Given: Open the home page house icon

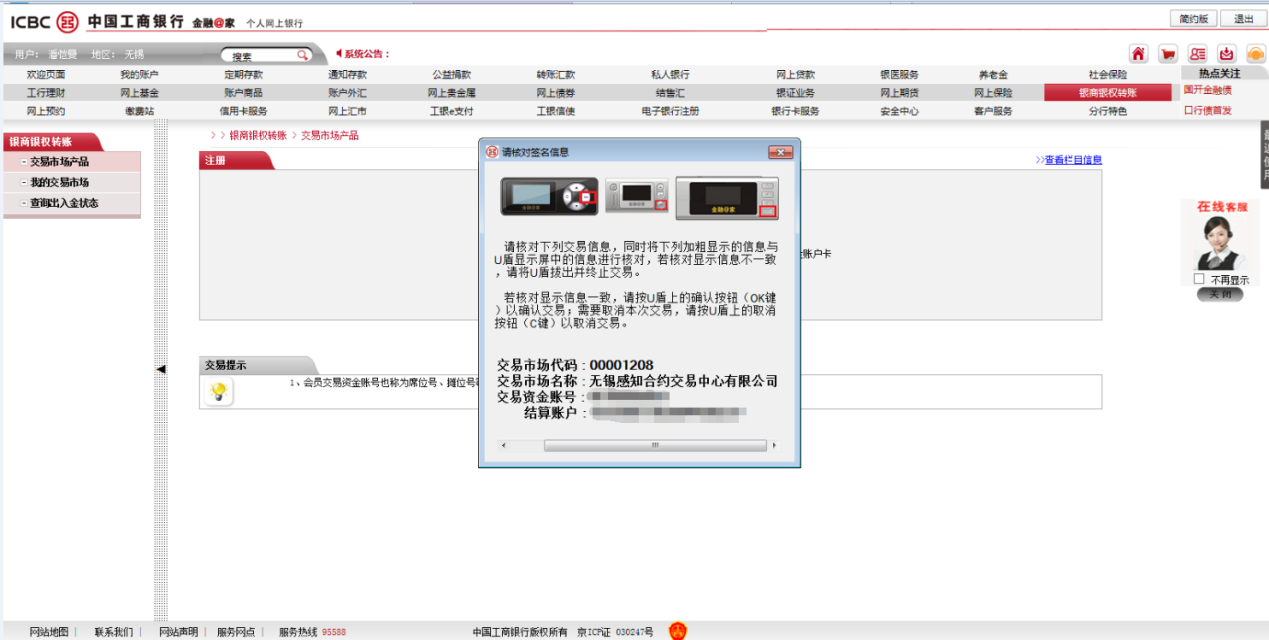Looking at the screenshot, I should coord(1138,54).
